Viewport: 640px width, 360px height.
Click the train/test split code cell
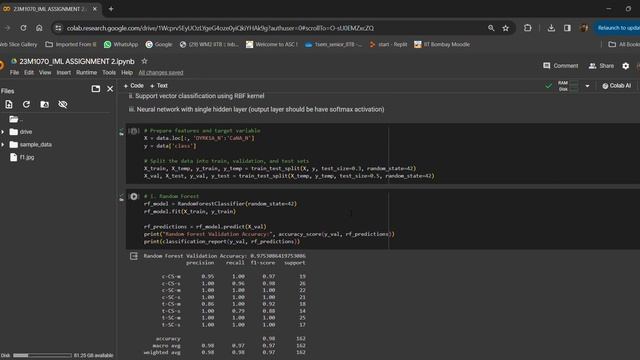tap(382, 153)
